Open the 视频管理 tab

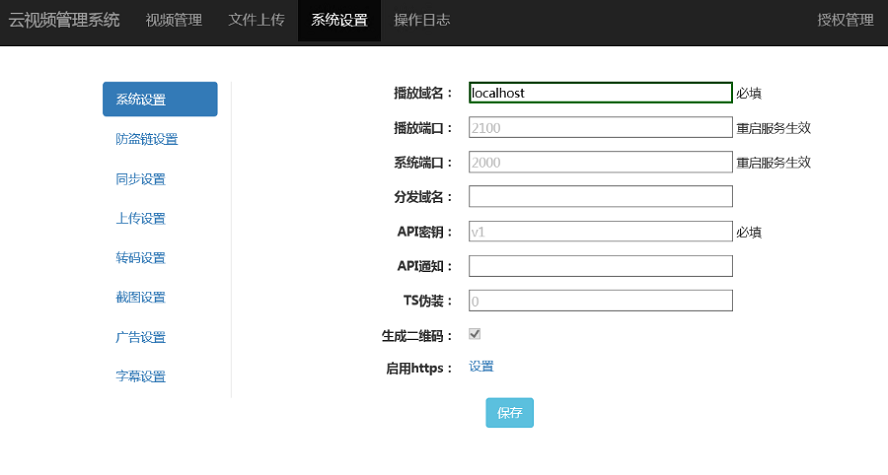point(173,20)
